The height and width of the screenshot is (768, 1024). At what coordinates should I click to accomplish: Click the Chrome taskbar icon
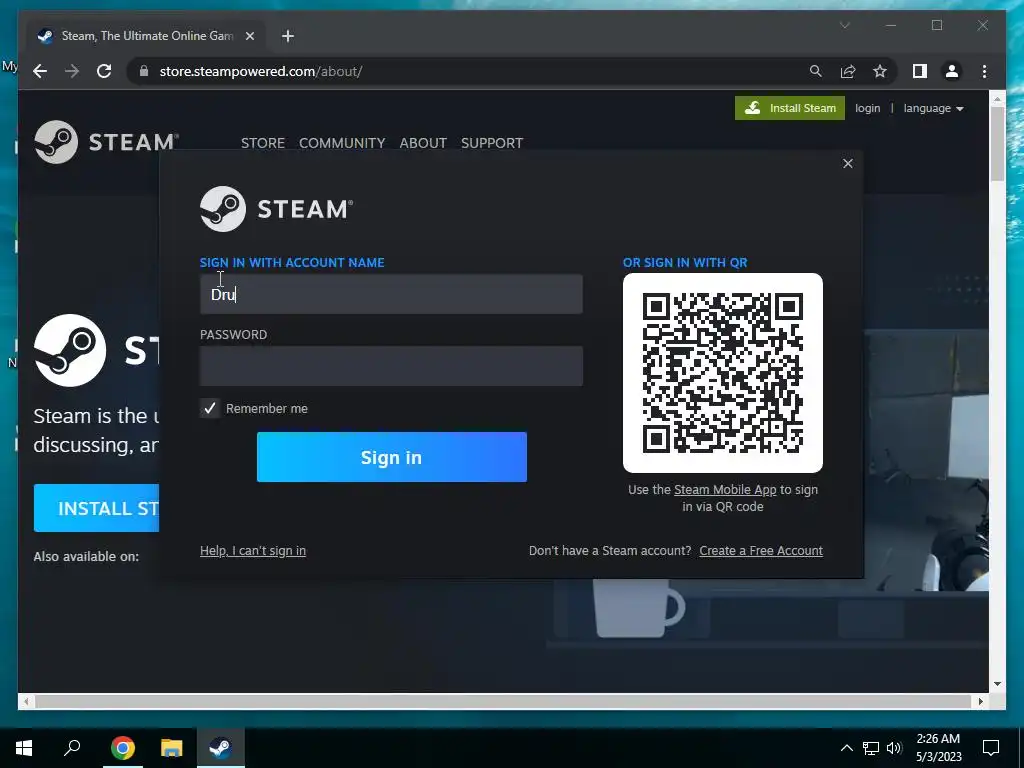(123, 748)
